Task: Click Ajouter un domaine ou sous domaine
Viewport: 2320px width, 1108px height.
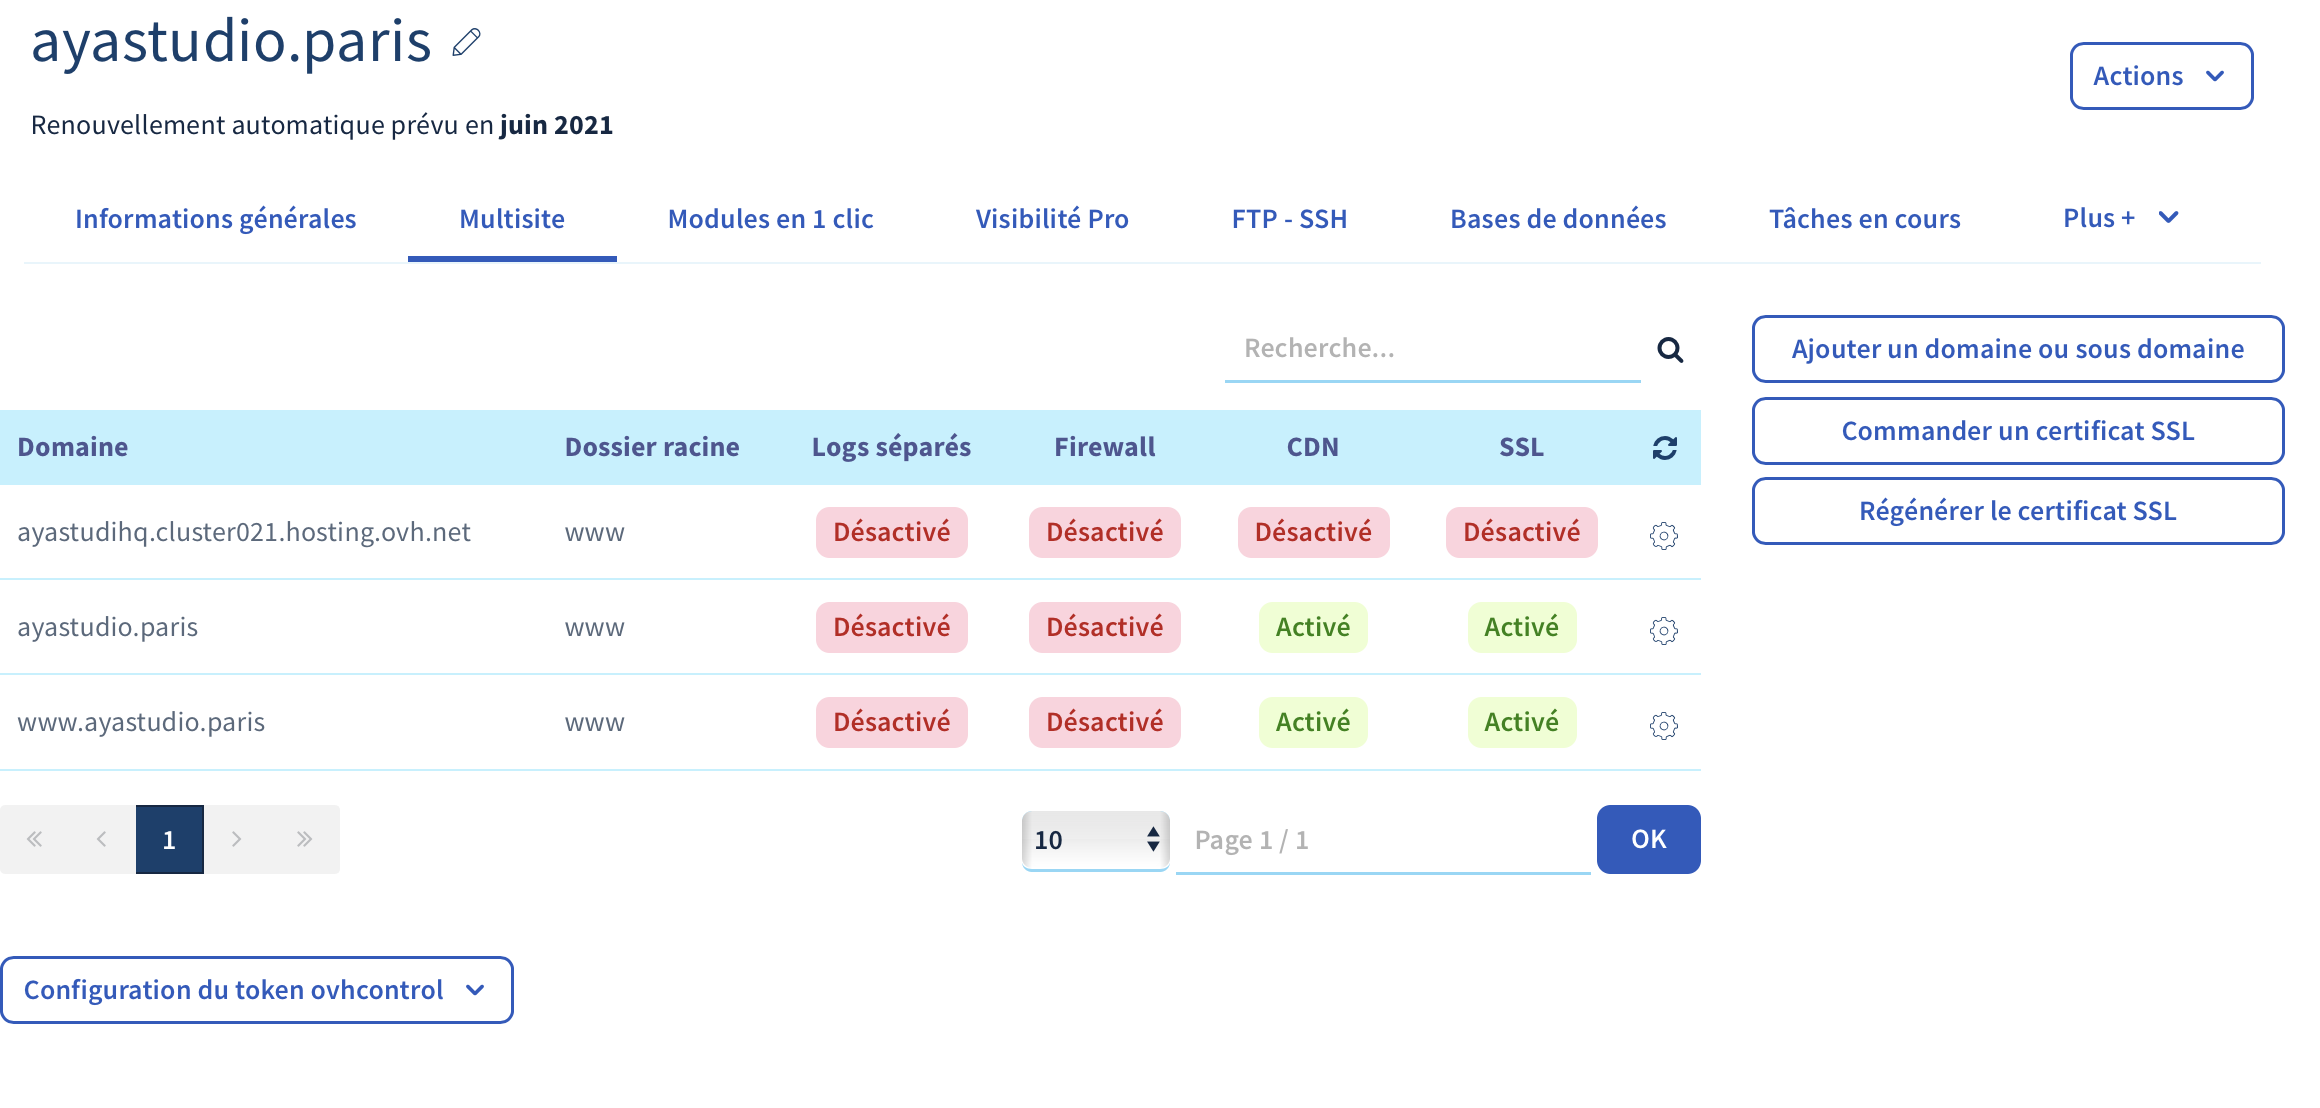Action: [2017, 349]
